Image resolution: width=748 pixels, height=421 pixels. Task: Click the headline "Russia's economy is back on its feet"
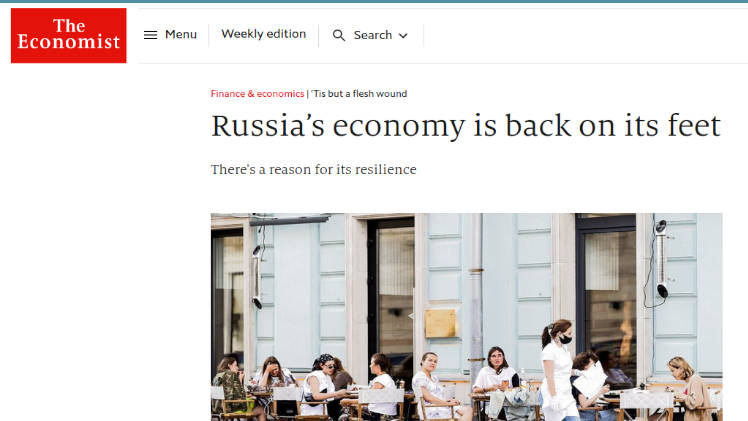[x=466, y=126]
